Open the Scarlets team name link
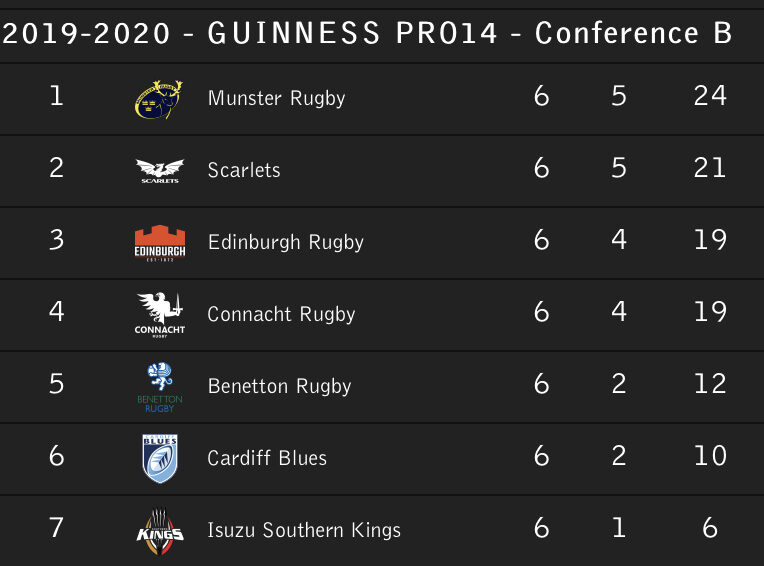764x566 pixels. (x=244, y=170)
